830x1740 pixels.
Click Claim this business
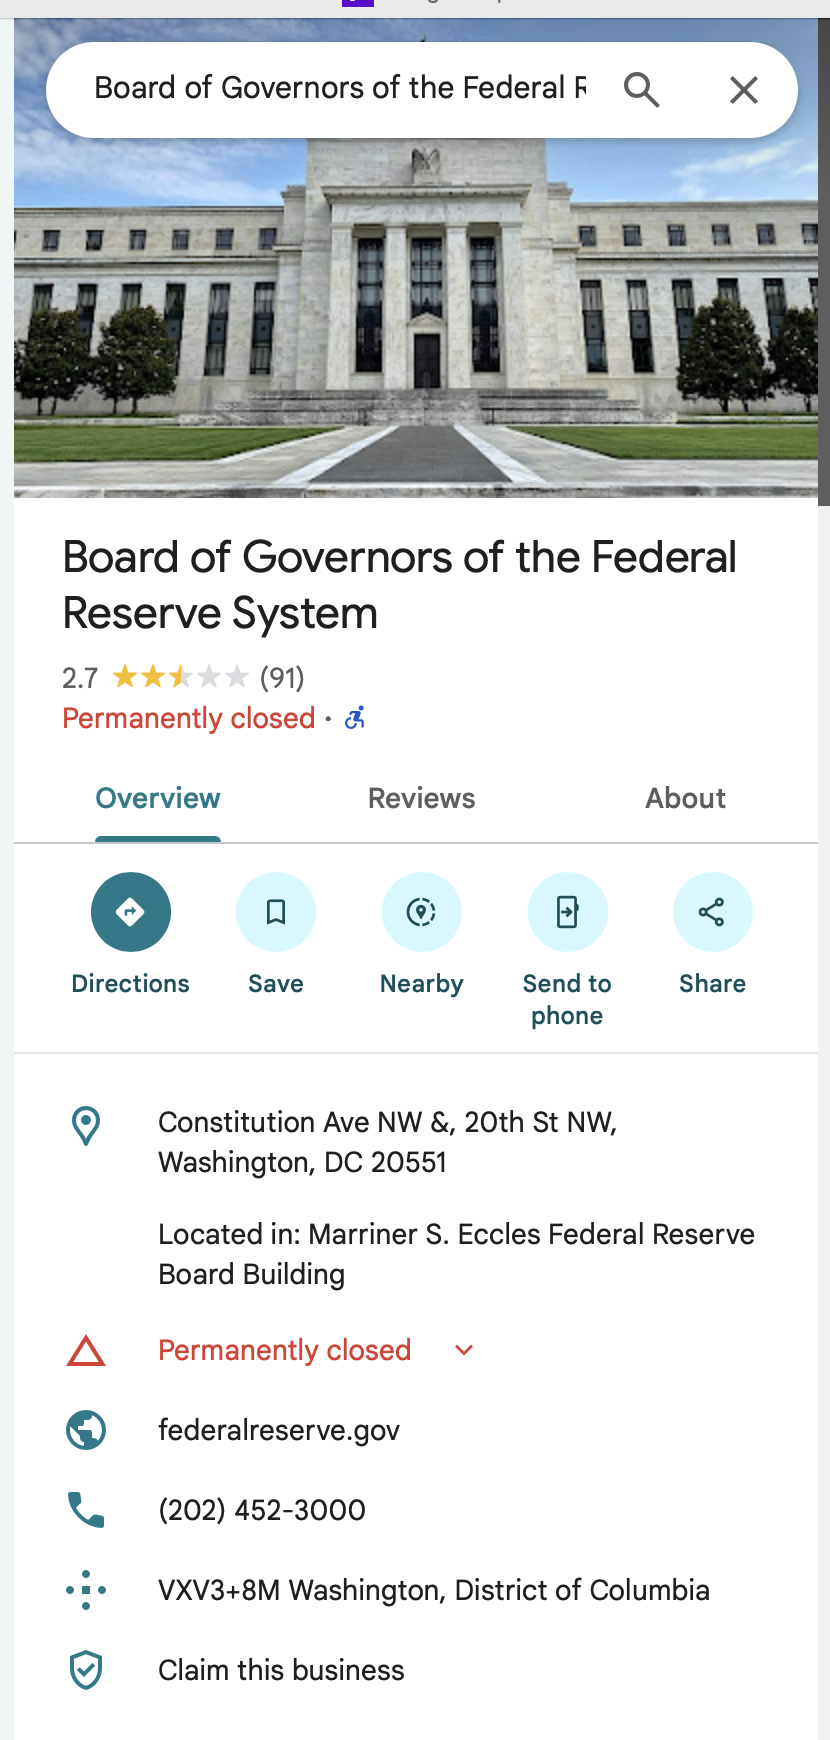pos(281,1670)
